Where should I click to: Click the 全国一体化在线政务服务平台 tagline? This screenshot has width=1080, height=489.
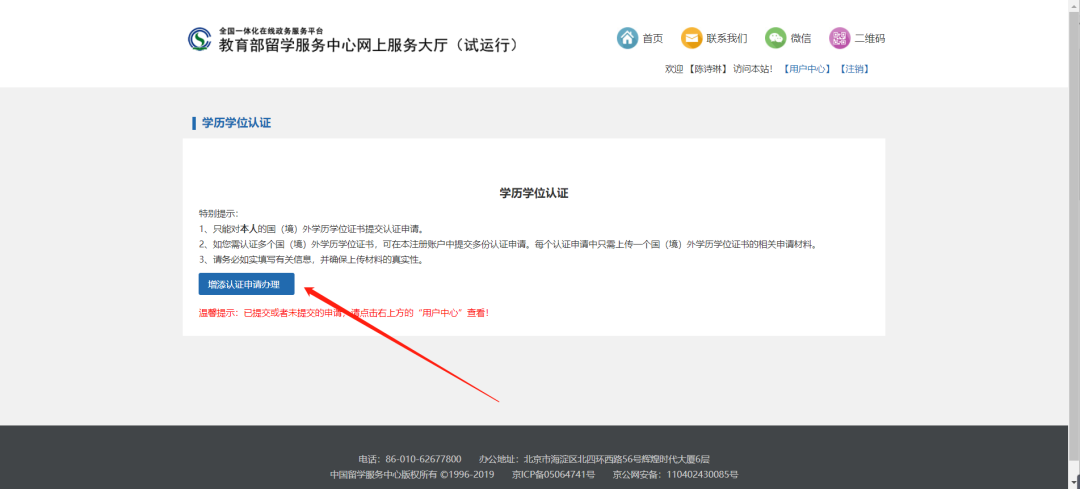click(271, 31)
